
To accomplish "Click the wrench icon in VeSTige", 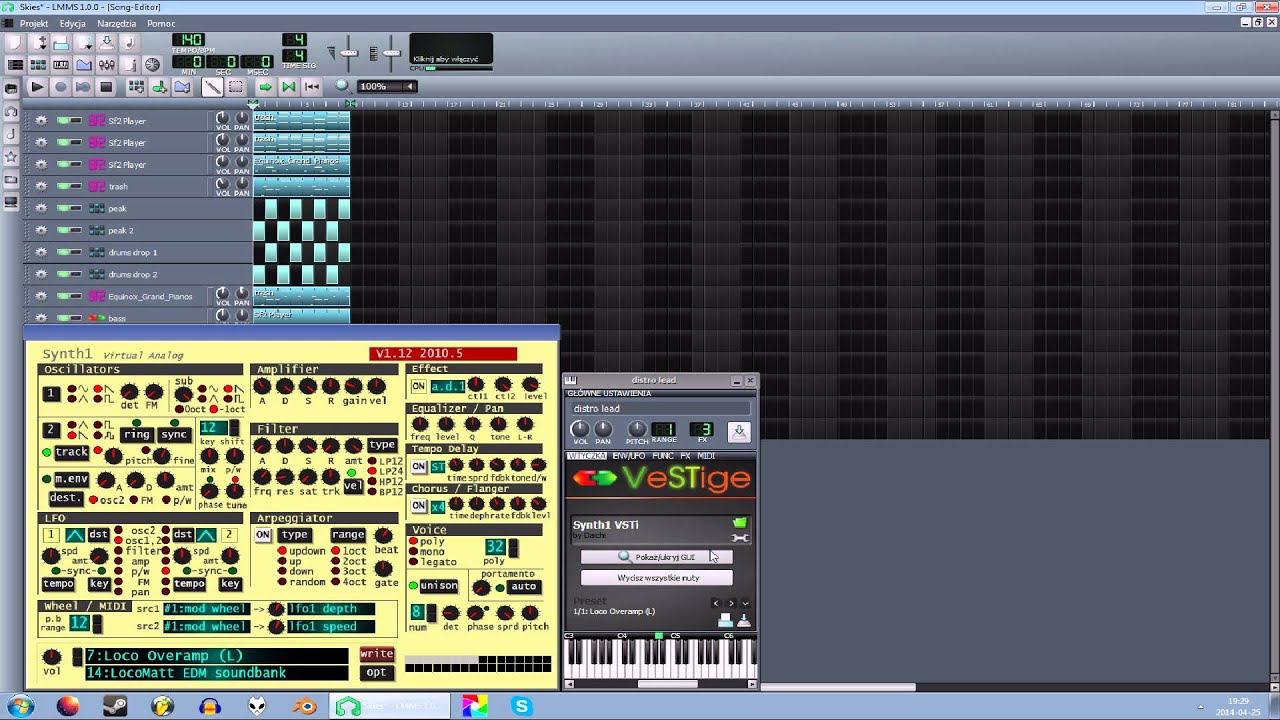I will tap(740, 538).
